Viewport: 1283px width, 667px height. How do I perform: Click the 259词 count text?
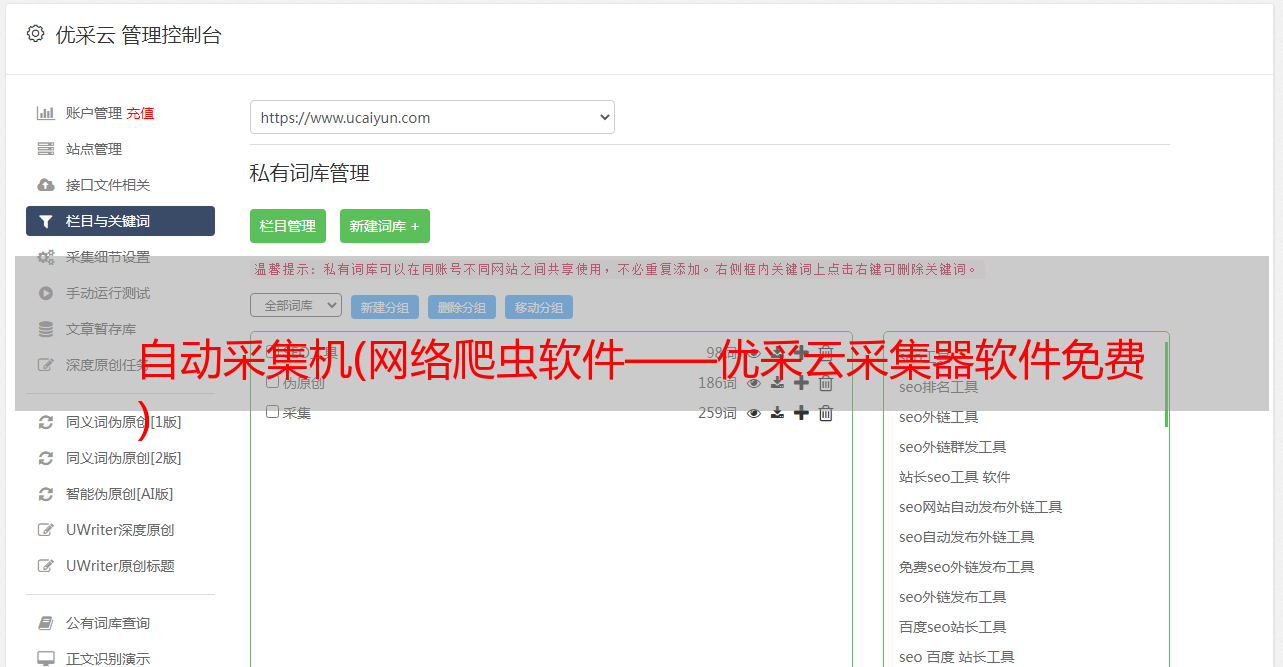[x=717, y=413]
